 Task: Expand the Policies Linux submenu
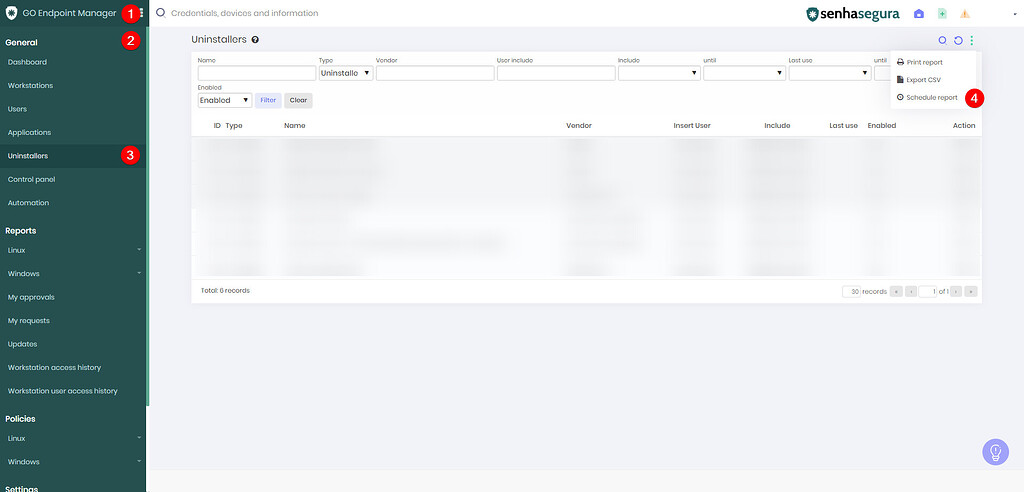click(x=74, y=438)
